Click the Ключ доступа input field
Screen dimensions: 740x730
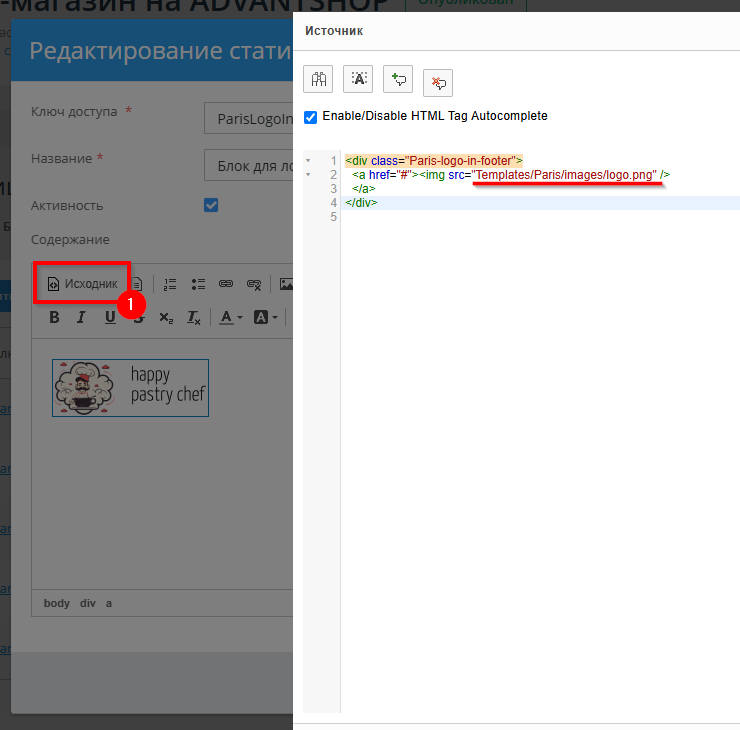pos(250,118)
